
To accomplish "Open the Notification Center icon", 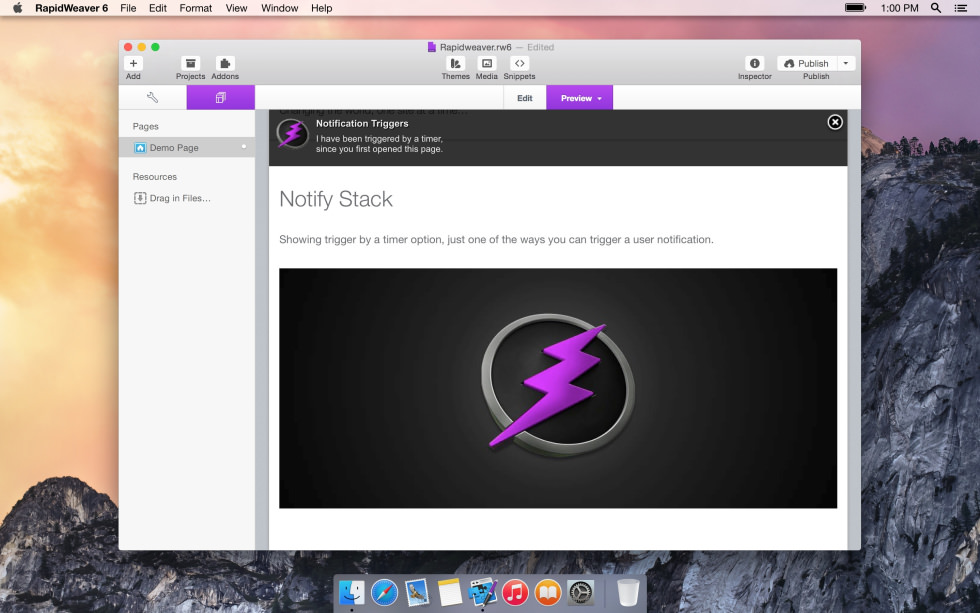I will pos(961,8).
